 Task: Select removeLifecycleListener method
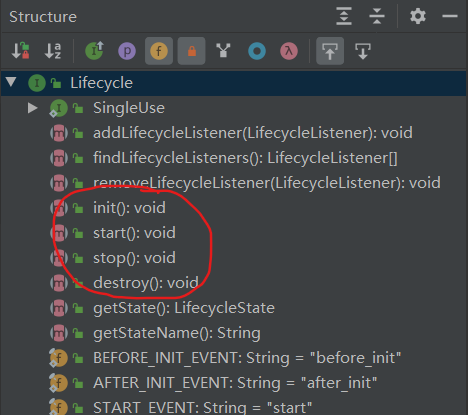click(267, 183)
